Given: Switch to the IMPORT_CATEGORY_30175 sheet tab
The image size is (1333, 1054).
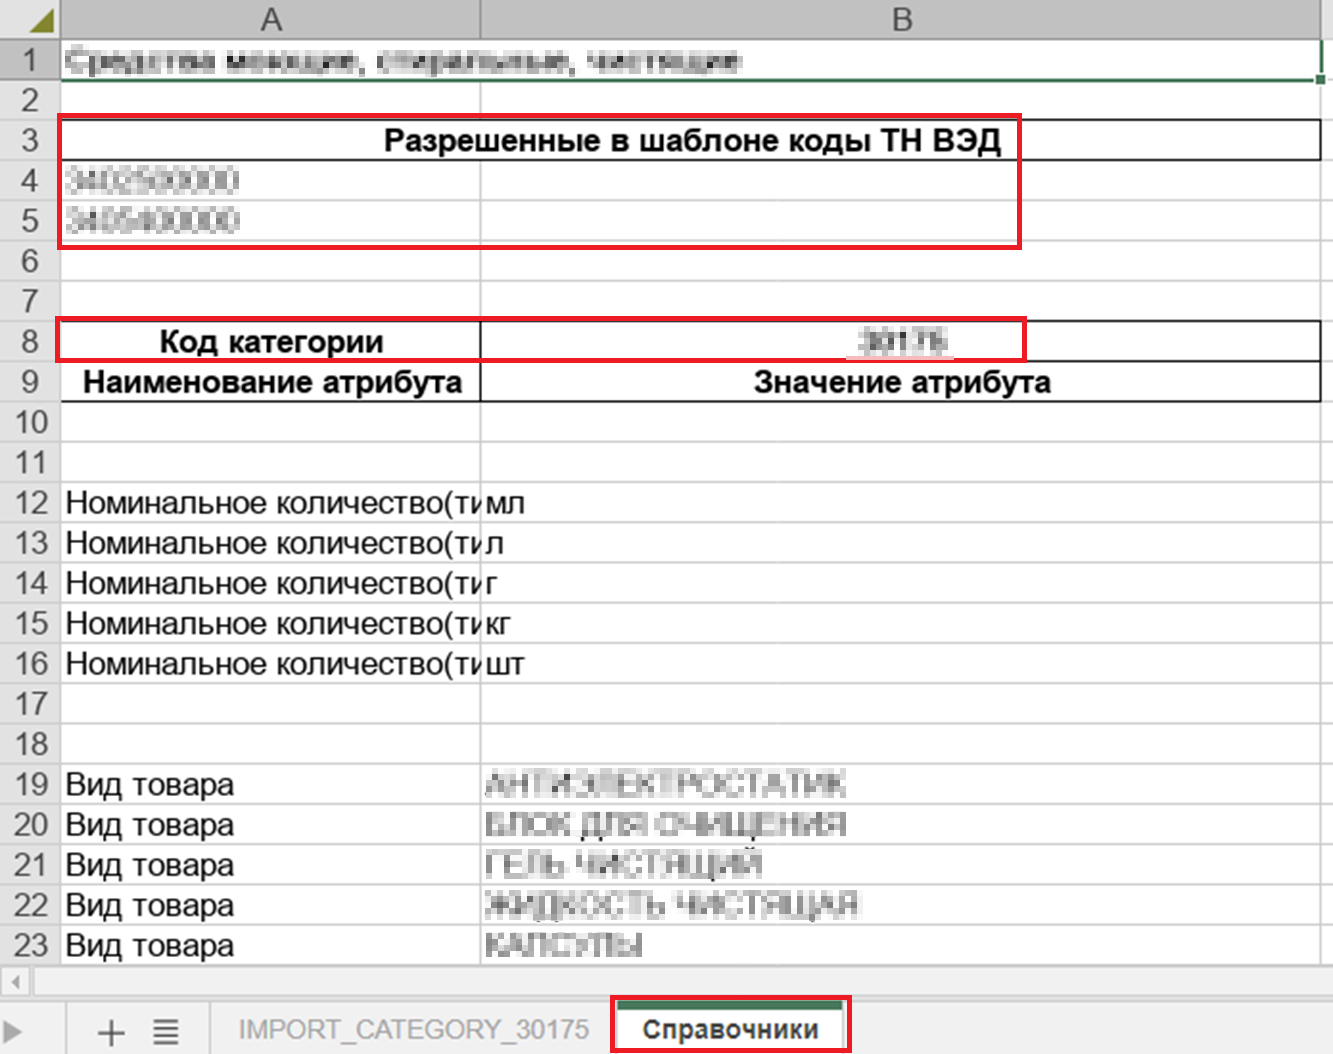Looking at the screenshot, I should click(413, 1029).
